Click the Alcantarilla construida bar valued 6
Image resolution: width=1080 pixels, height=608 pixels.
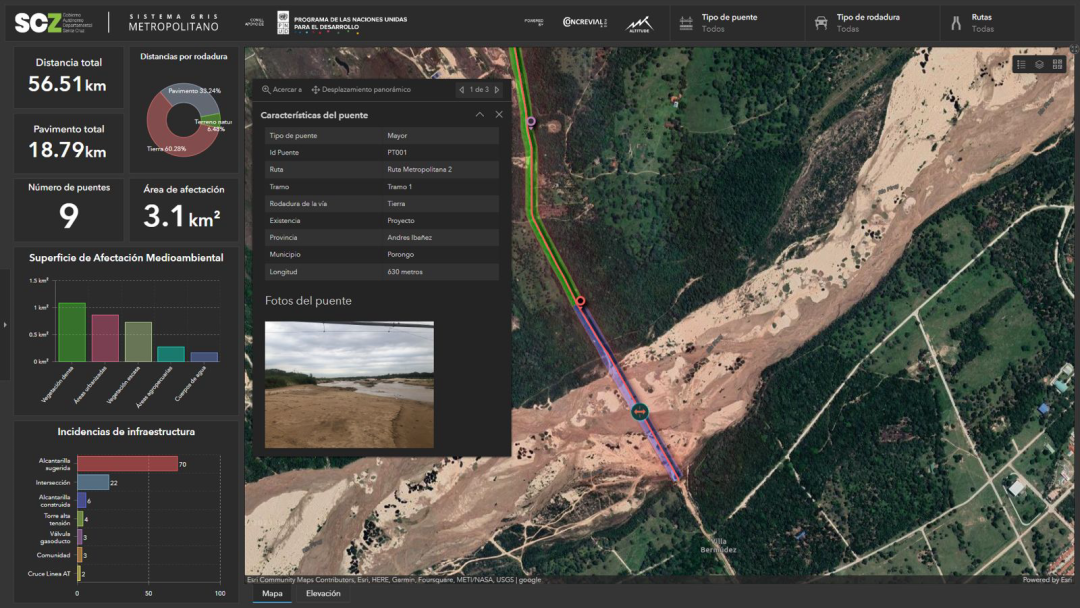point(81,501)
